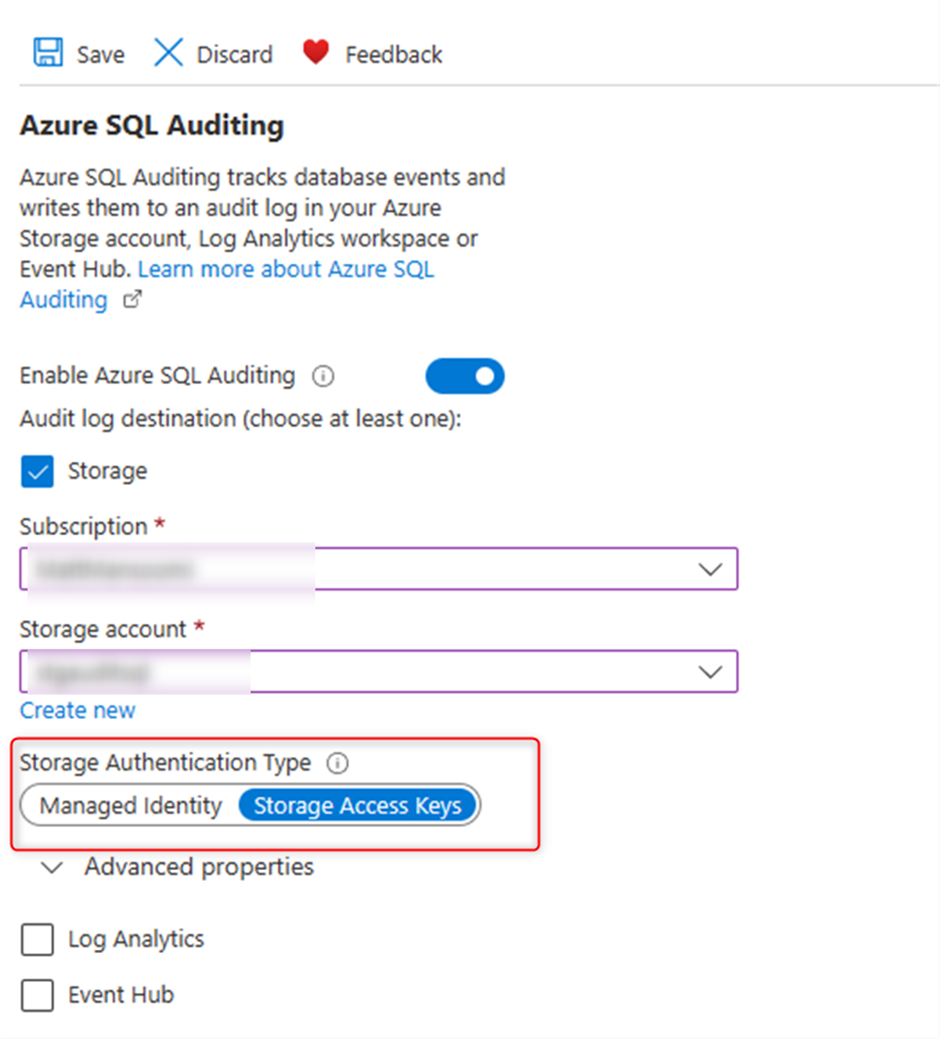Open the Storage account dropdown
Image resolution: width=940 pixels, height=1039 pixels.
point(379,671)
